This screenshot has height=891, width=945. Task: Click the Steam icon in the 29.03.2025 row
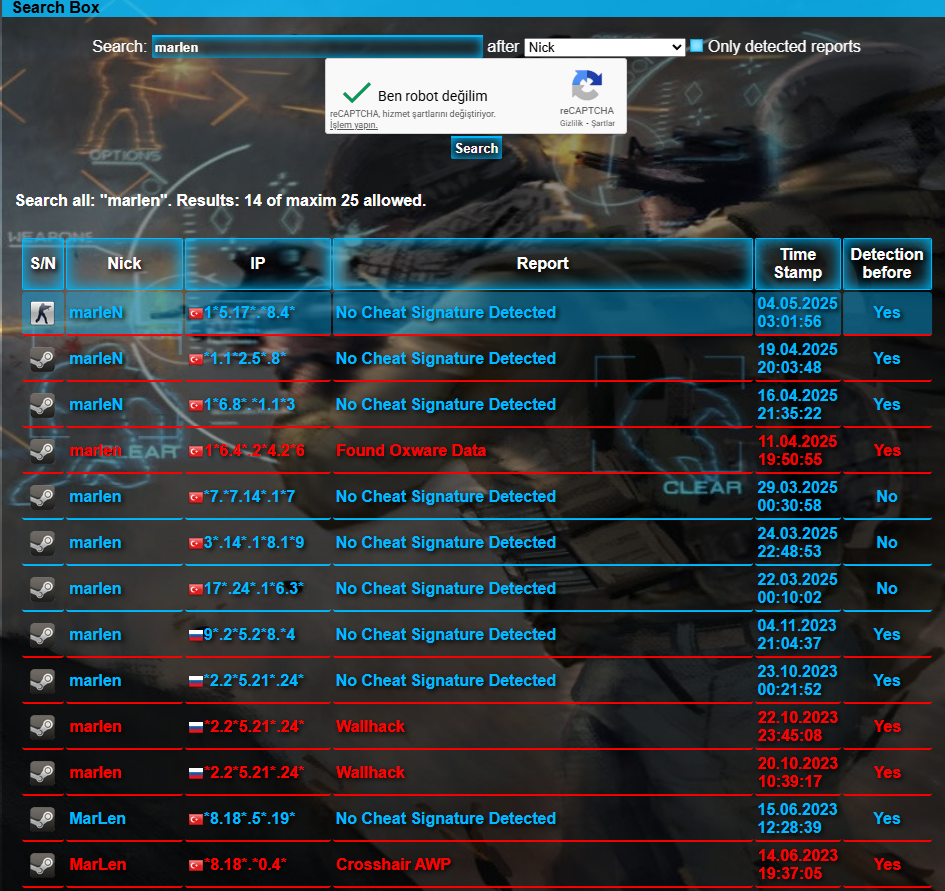[x=43, y=497]
